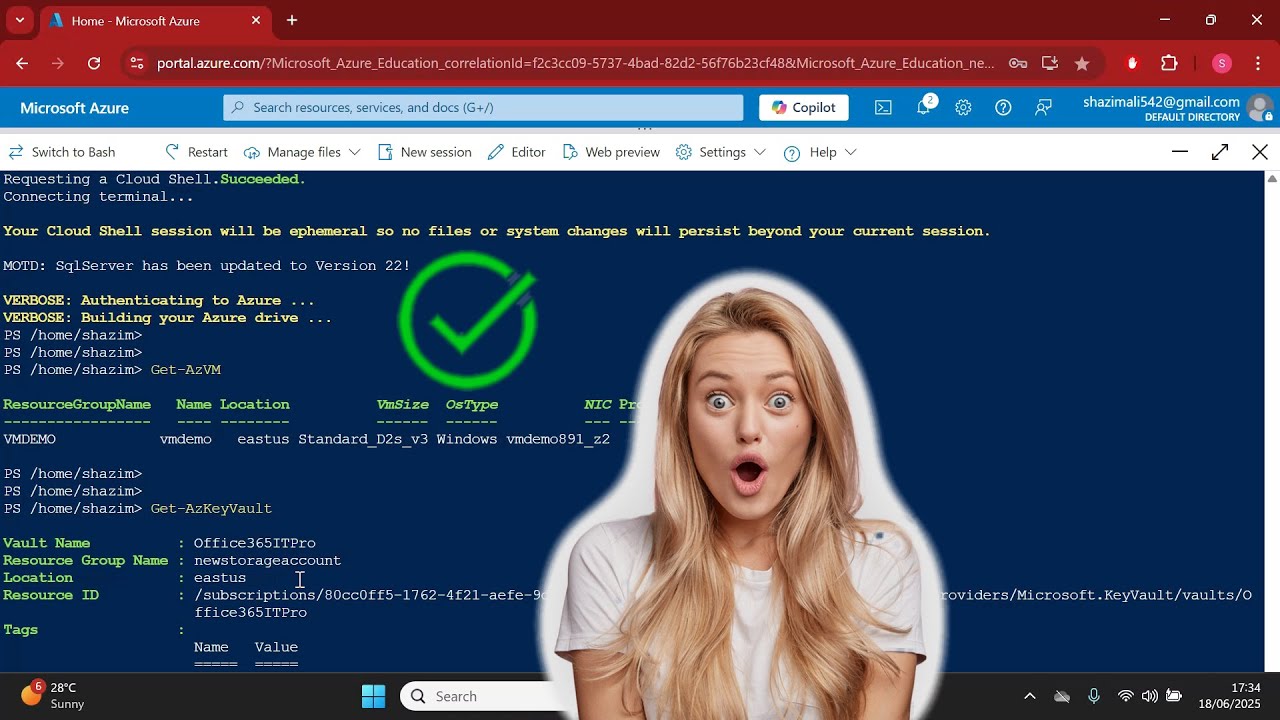Screen dimensions: 1280x720
Task: Expand the Cloud Shell Settings dropdown
Action: (721, 152)
